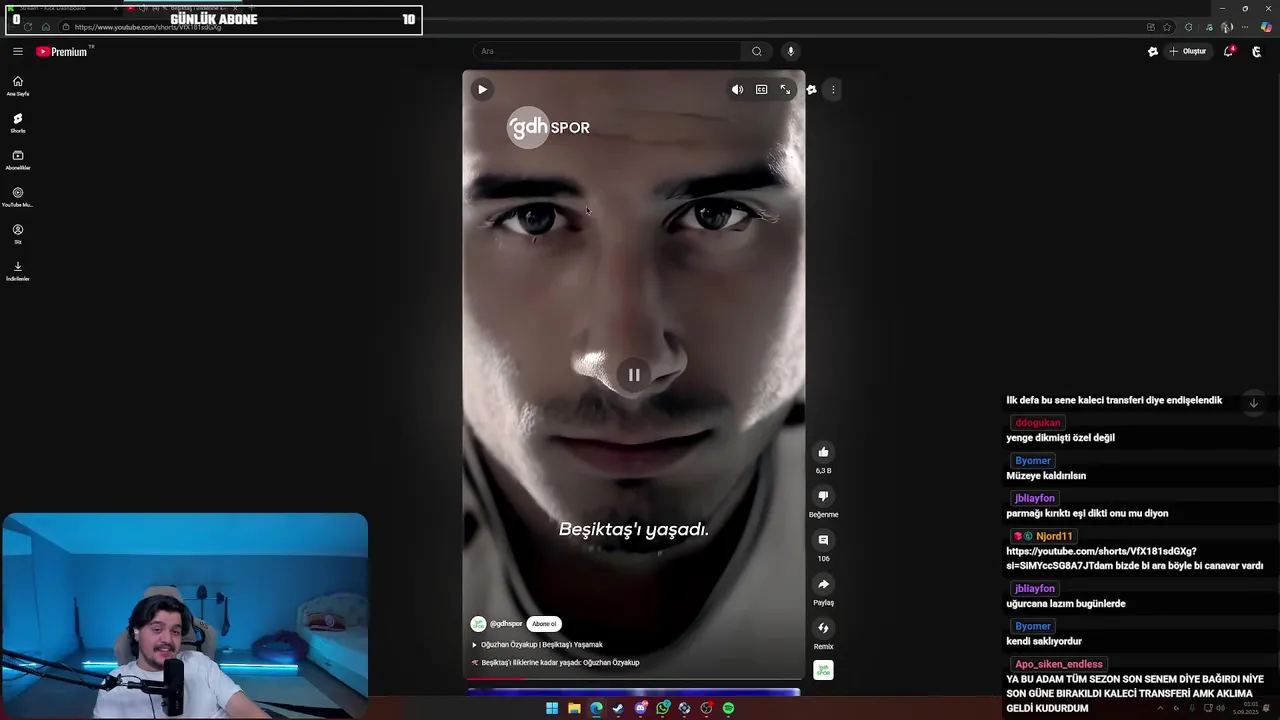
Task: Click chat message 'uğurcana lazım bugünlerde'
Action: (x=1066, y=604)
